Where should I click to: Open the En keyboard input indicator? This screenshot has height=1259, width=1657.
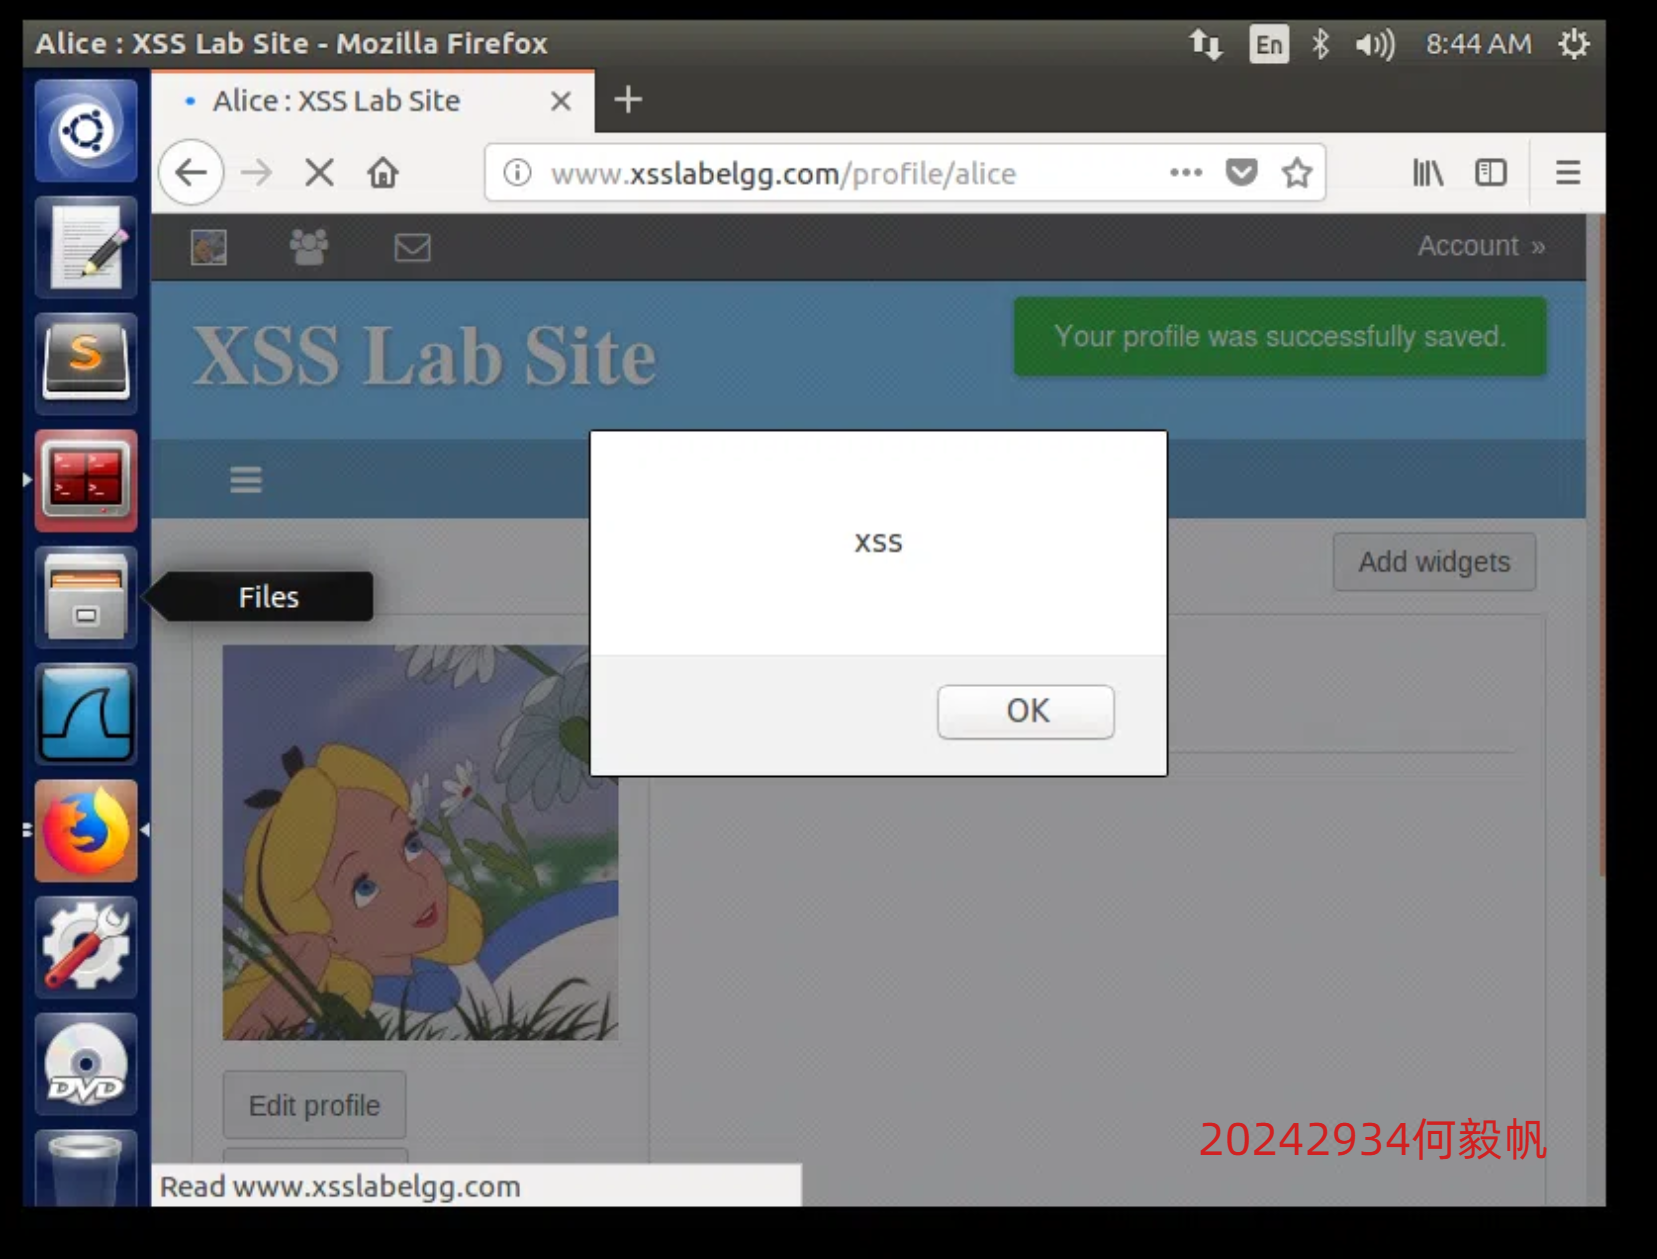[x=1269, y=44]
